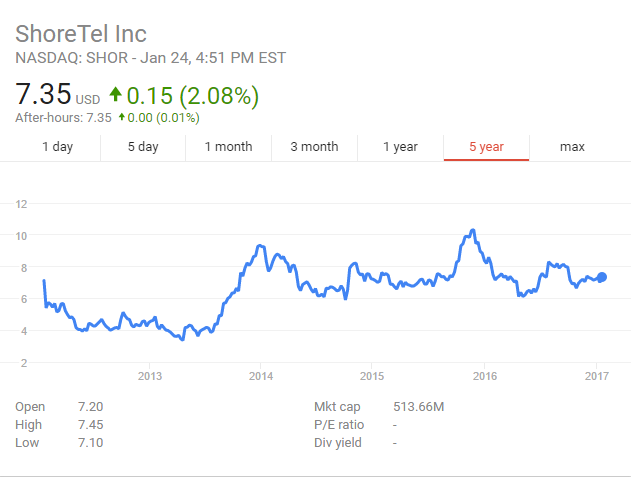The width and height of the screenshot is (631, 477).
Task: Open the 3 month tab
Action: (314, 147)
